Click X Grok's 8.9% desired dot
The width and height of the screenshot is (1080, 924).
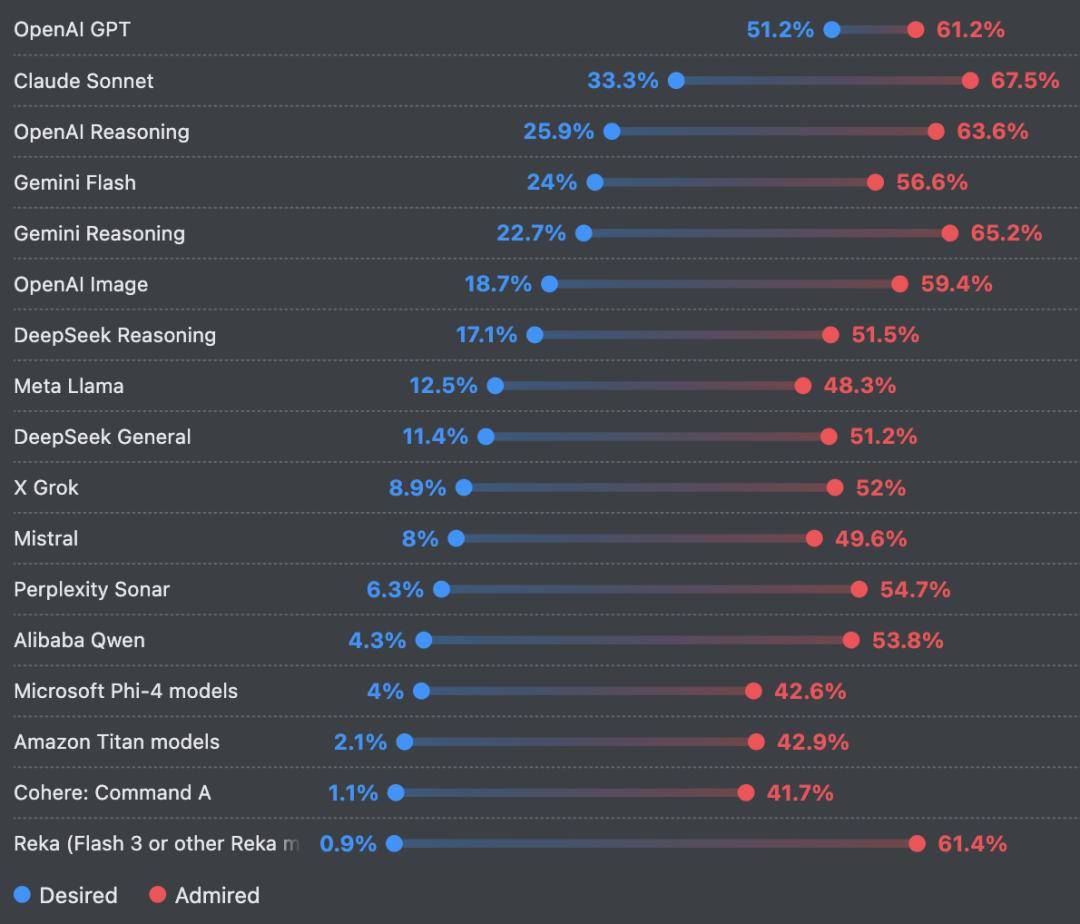(464, 488)
